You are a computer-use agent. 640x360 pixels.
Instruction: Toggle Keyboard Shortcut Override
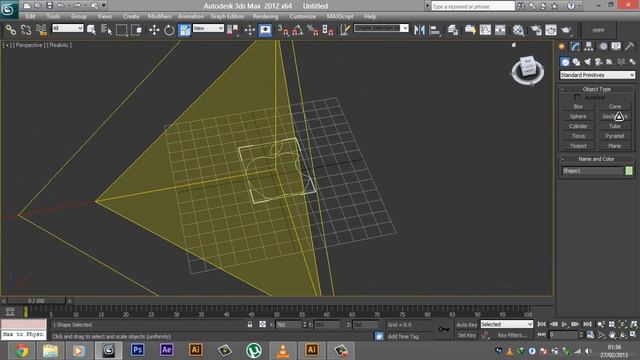coord(265,30)
